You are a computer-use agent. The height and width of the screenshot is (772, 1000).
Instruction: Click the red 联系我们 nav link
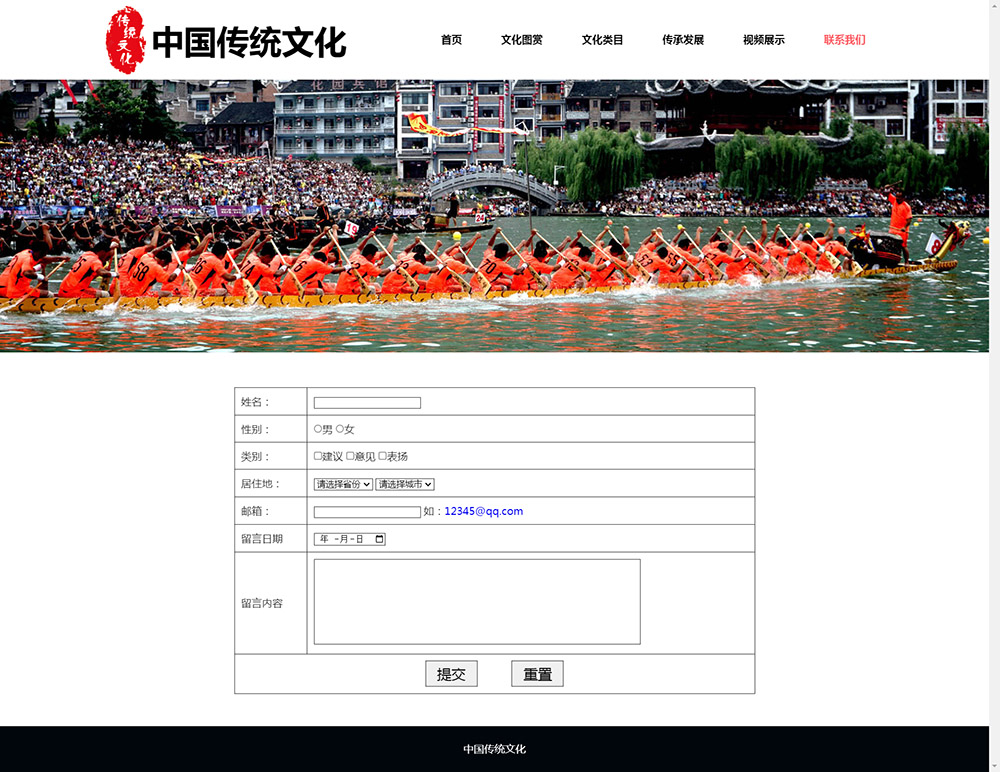click(845, 40)
